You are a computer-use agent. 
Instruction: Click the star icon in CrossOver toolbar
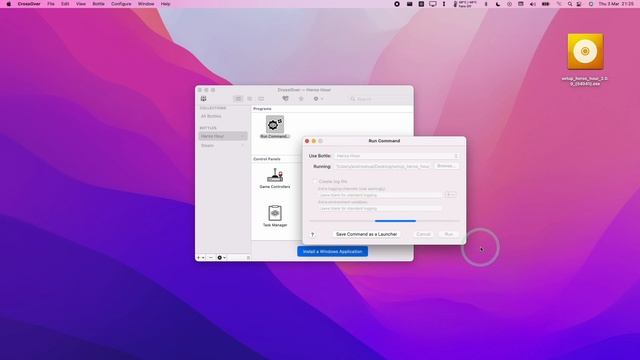coord(301,99)
